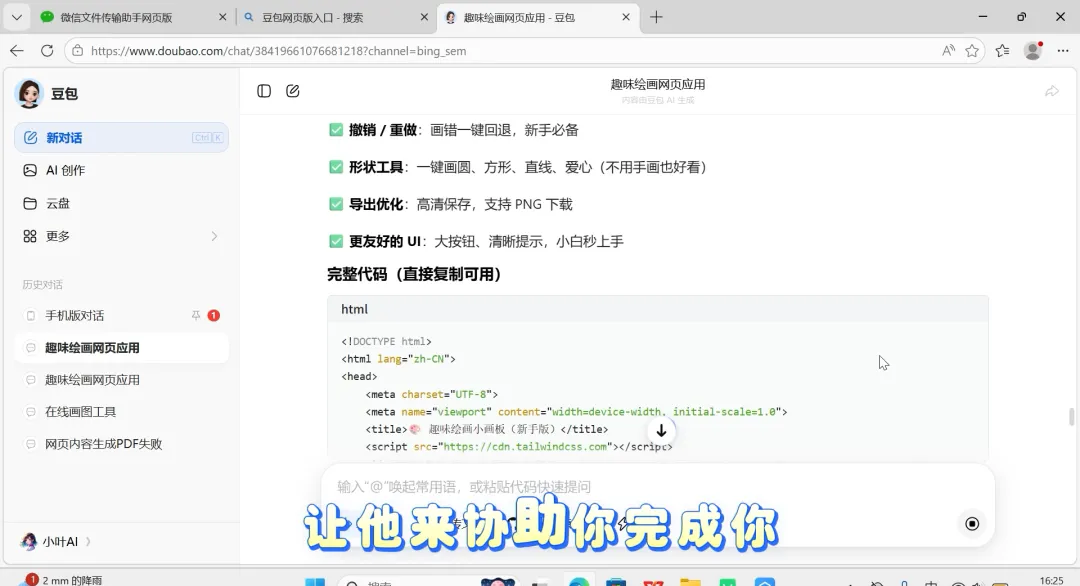Viewport: 1080px width, 586px height.
Task: Click the Ctrl K shortcut hint
Action: pyautogui.click(x=207, y=138)
